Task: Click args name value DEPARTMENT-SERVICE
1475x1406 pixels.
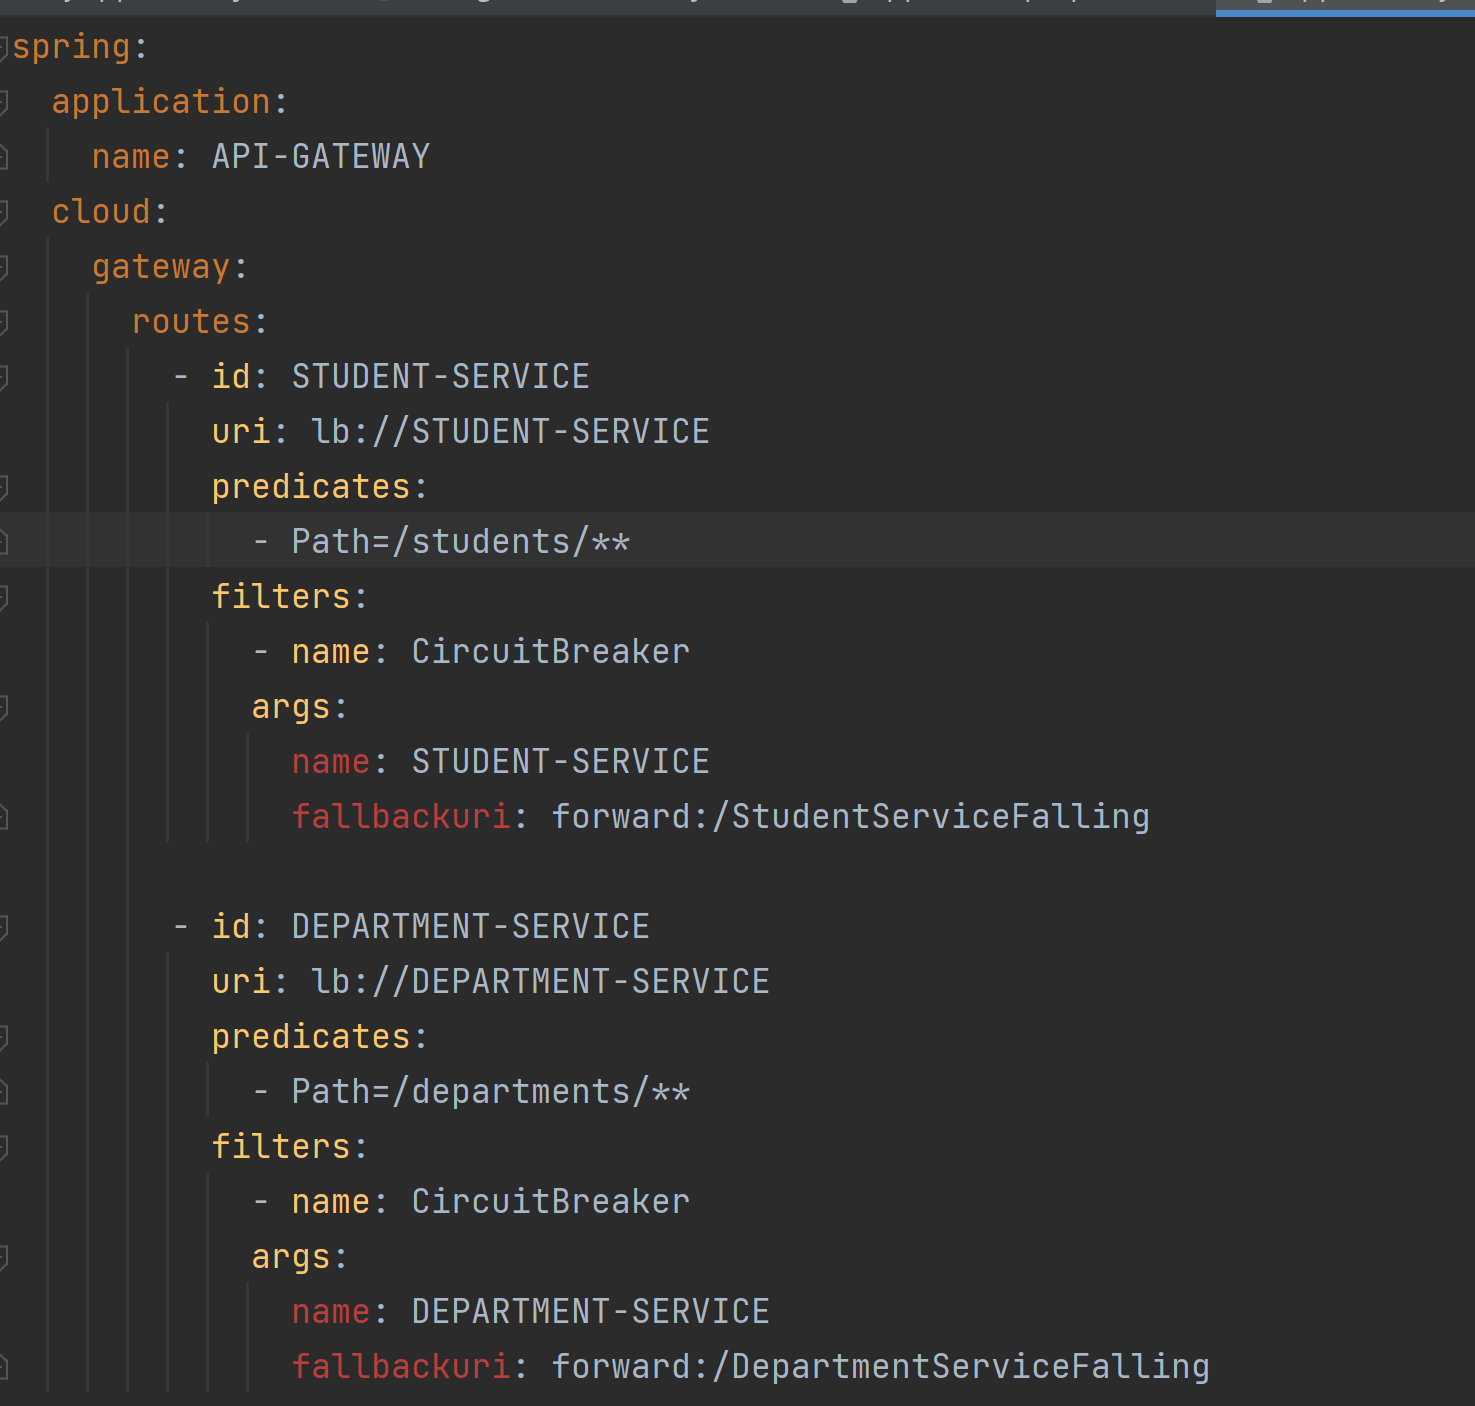Action: click(x=591, y=1312)
